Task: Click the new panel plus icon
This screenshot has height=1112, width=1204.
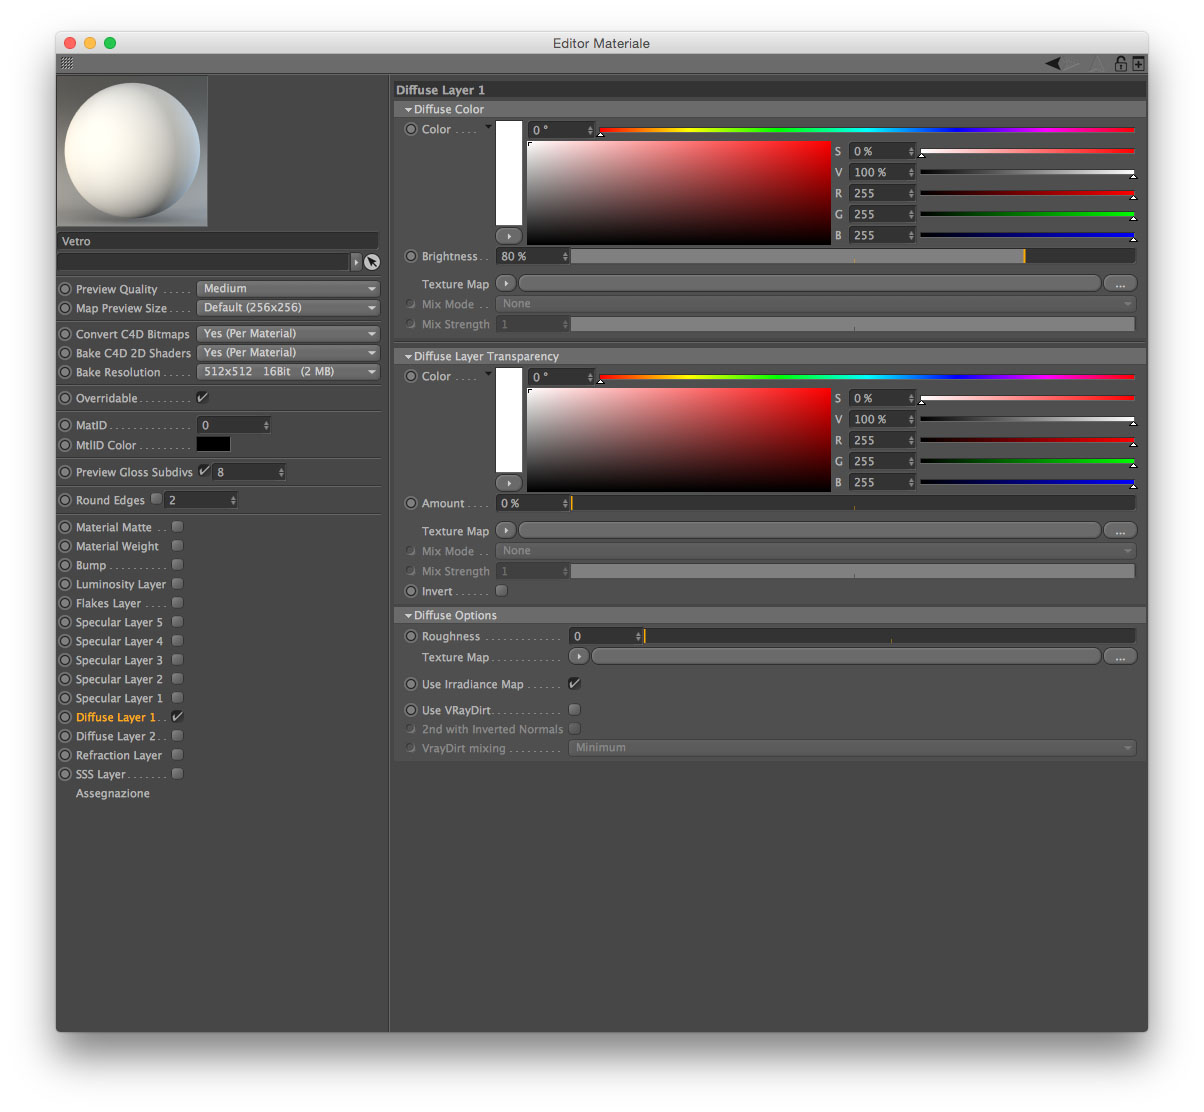Action: click(1138, 64)
